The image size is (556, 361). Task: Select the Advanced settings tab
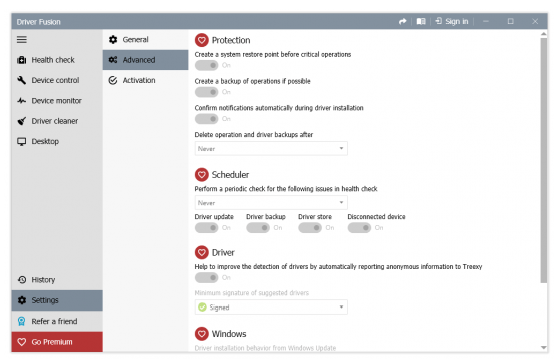145,60
